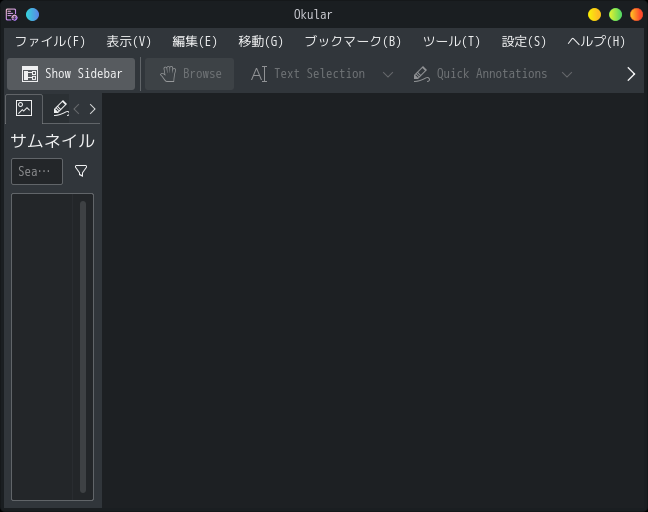Viewport: 648px width, 512px height.
Task: Show hidden toolbar items via overflow chevron
Action: tap(631, 74)
